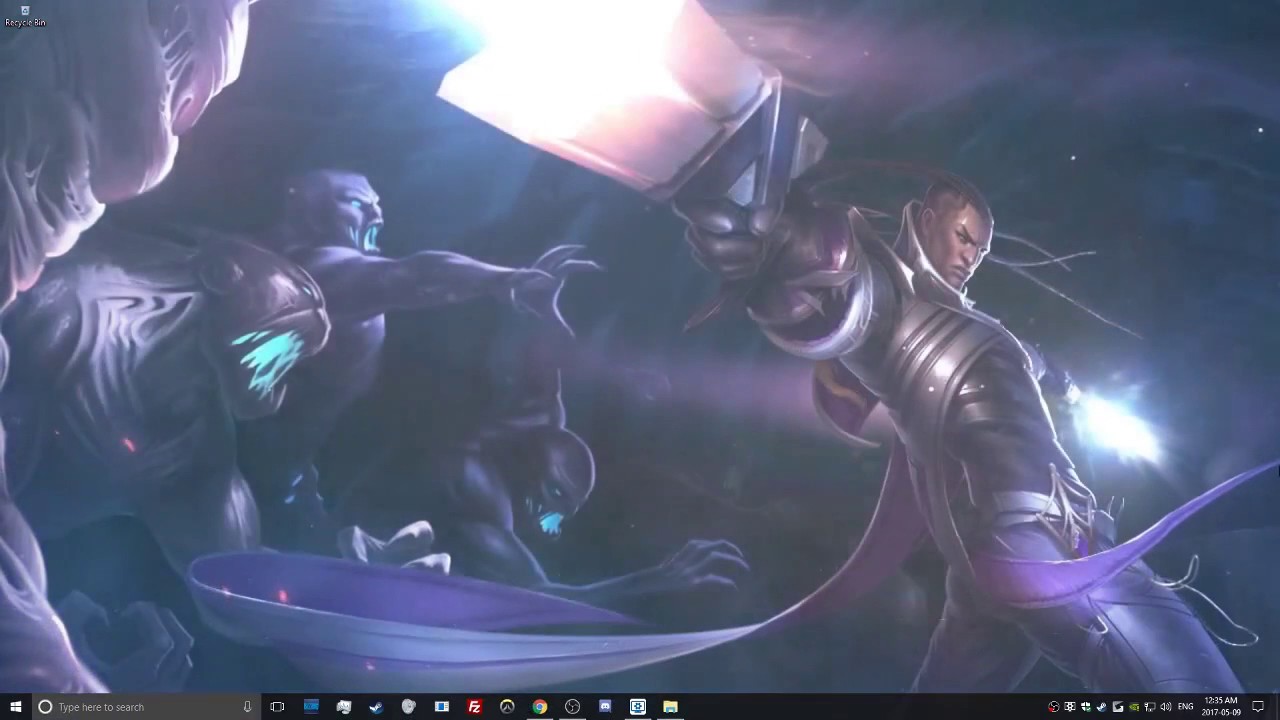Screen dimensions: 1280x720
Task: Open the clock showing 12:35 AM
Action: (1221, 707)
